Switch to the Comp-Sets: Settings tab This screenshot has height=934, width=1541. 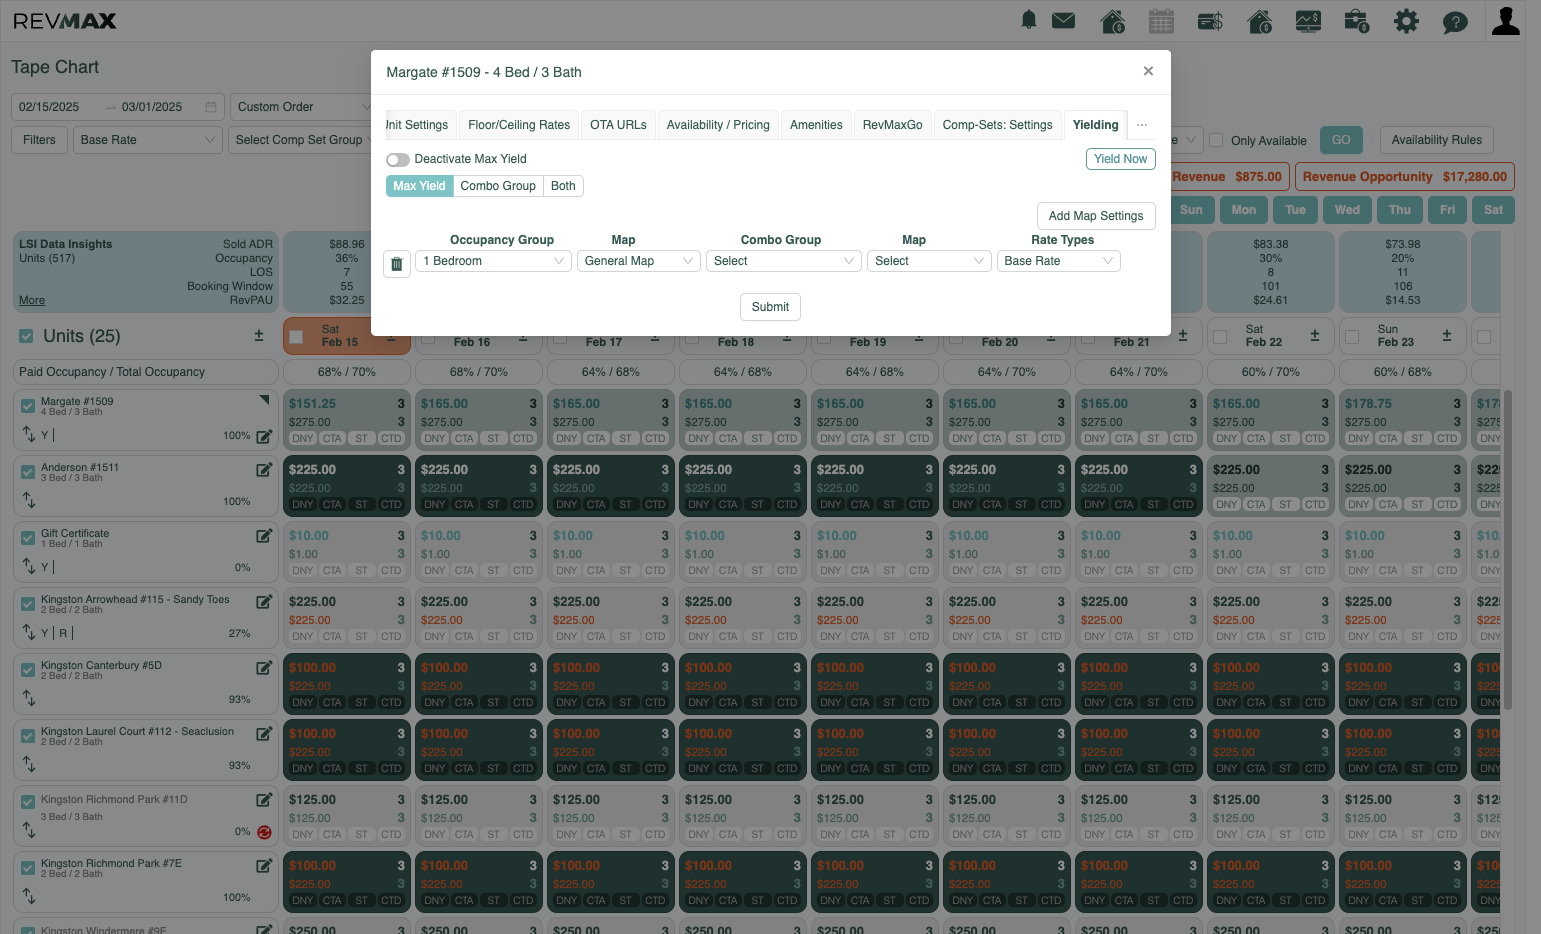[x=997, y=125]
